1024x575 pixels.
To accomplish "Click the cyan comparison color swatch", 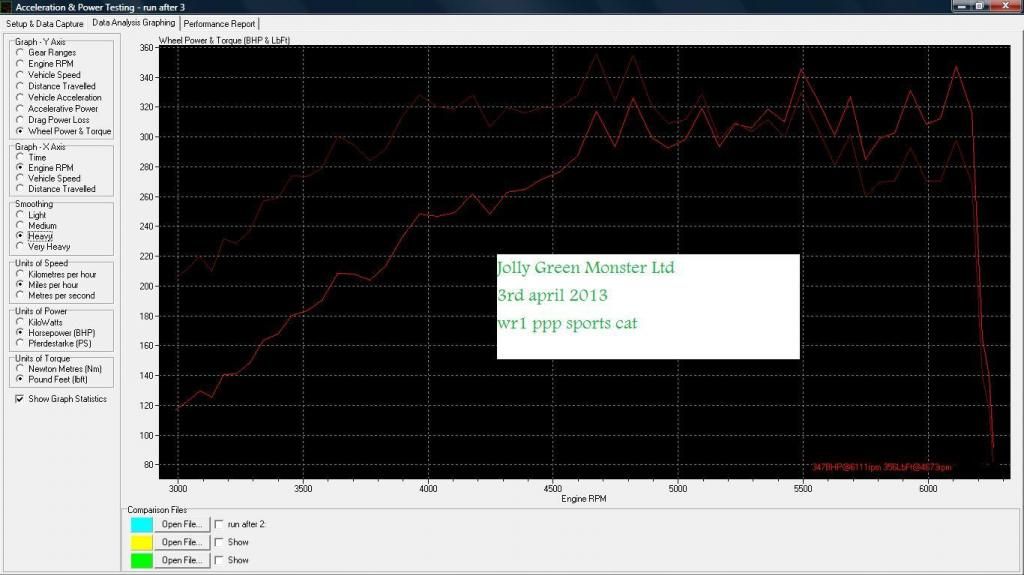I will [x=141, y=524].
